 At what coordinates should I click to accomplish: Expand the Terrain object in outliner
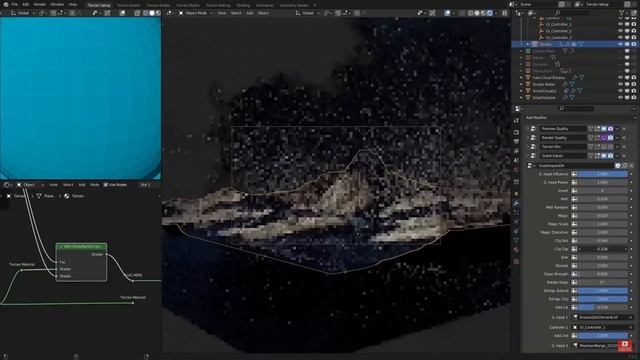point(528,44)
